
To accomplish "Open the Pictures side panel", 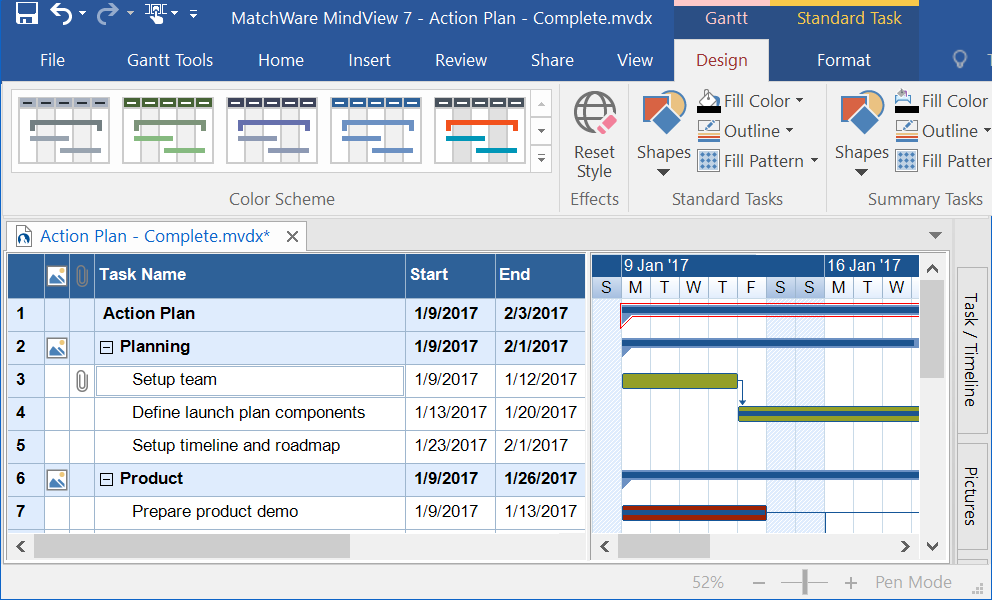I will [969, 495].
